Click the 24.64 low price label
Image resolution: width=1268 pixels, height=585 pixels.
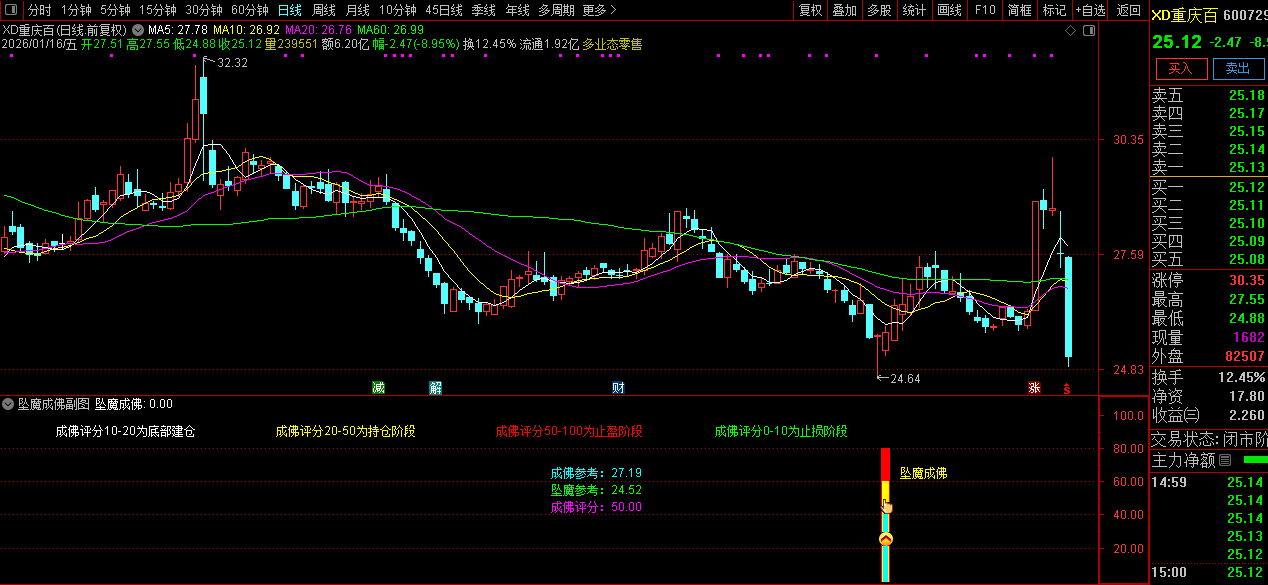[905, 378]
